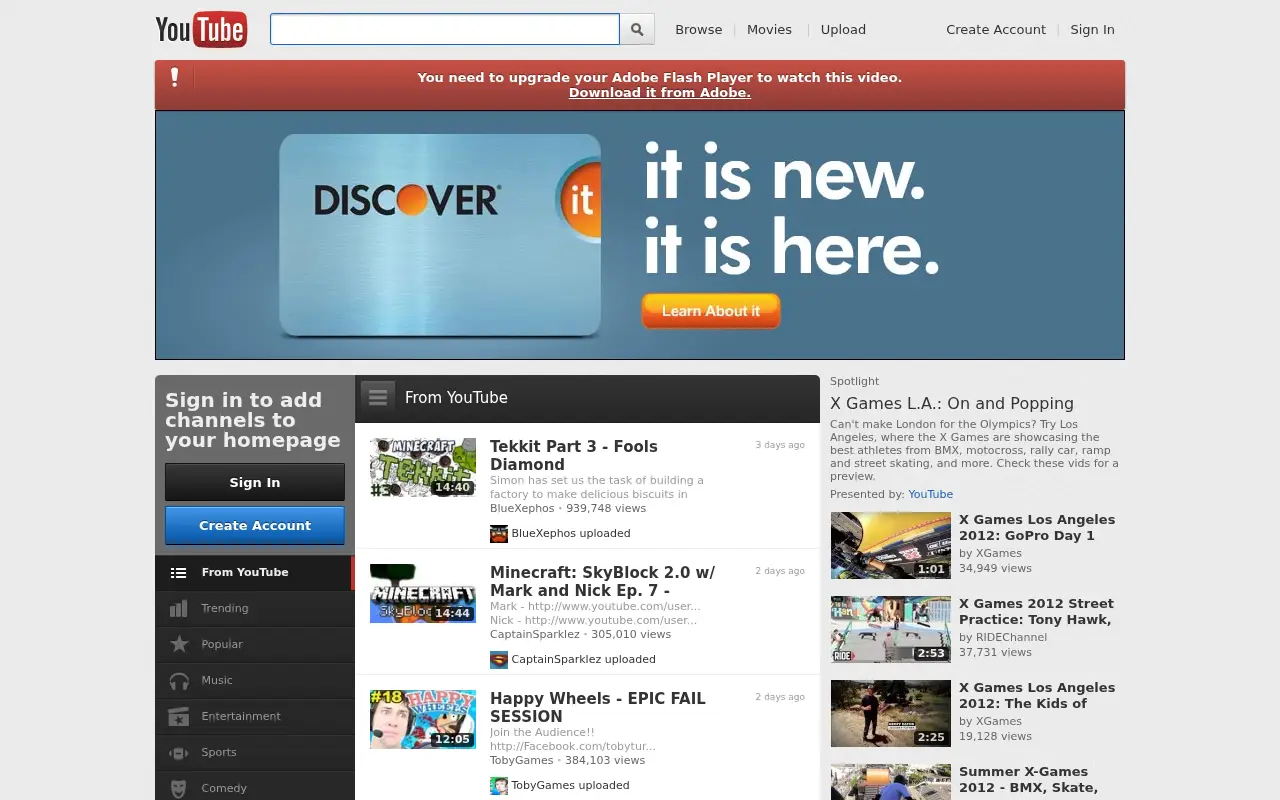
Task: Click the Discover card ad image
Action: coord(440,235)
